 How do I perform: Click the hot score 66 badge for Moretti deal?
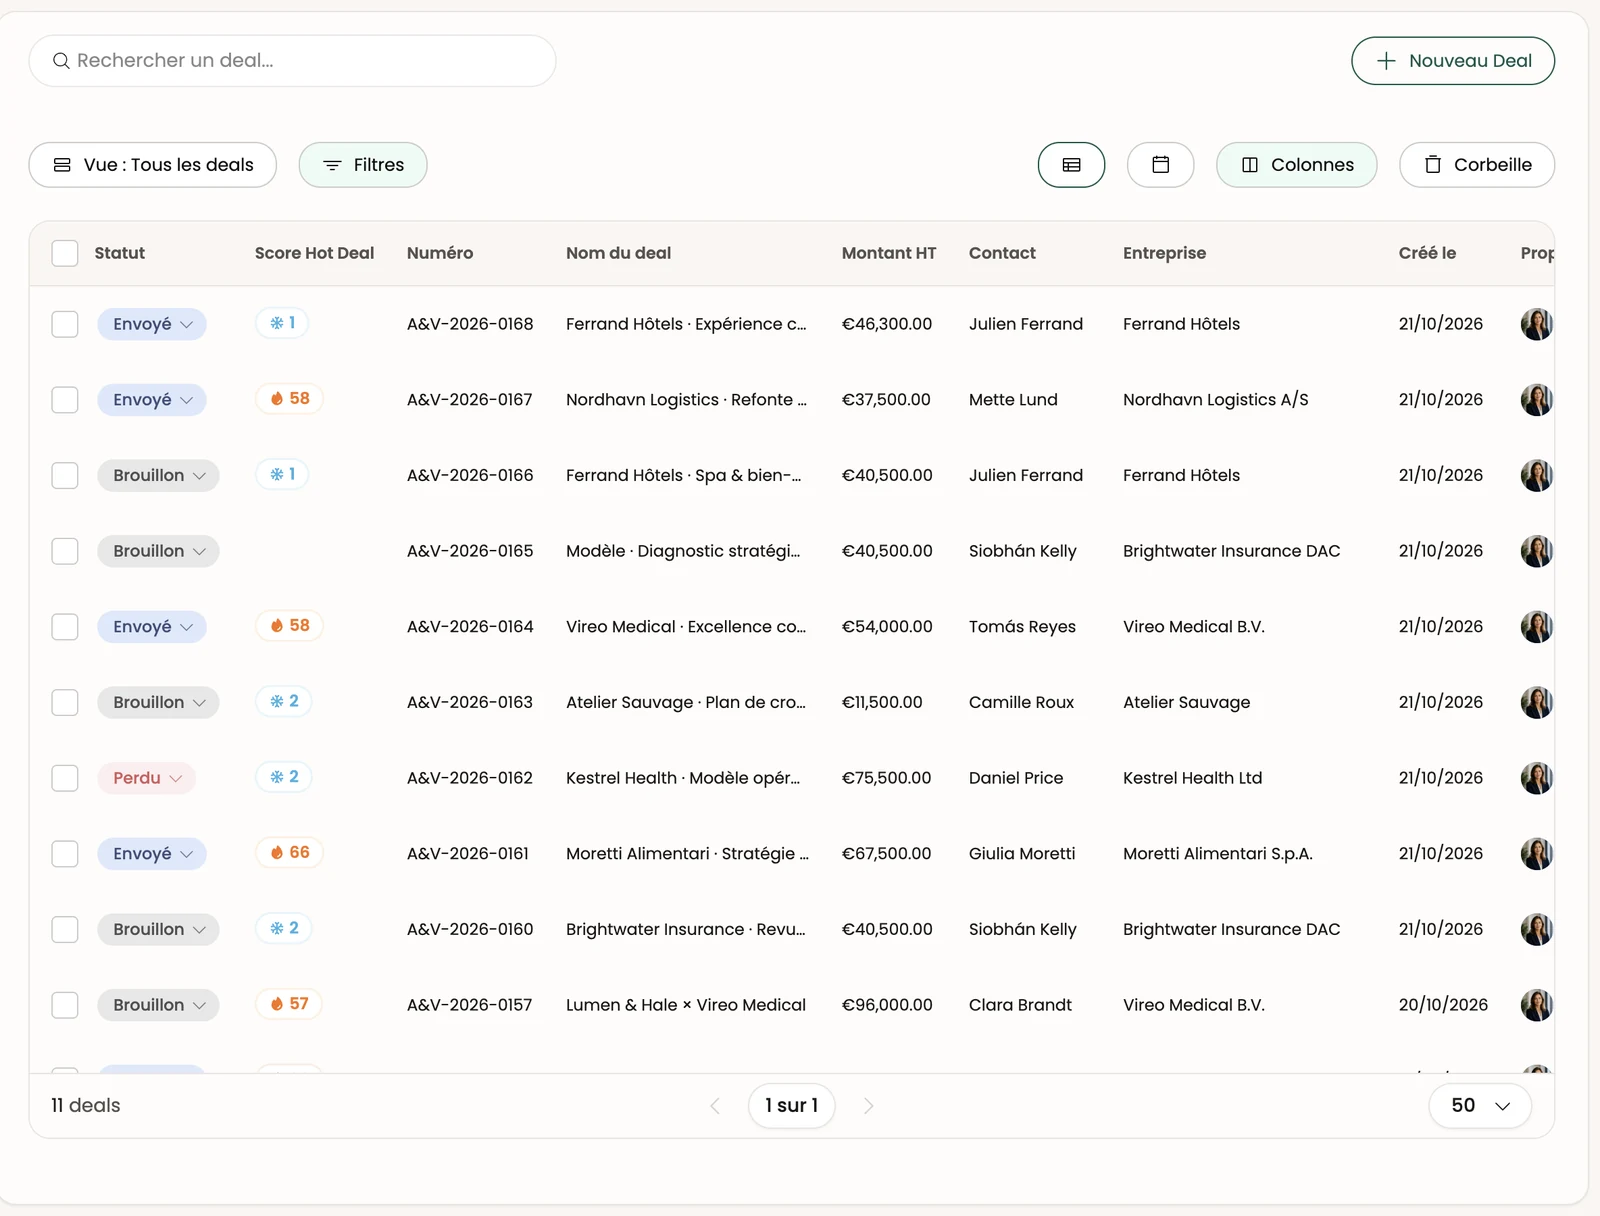[x=290, y=852]
